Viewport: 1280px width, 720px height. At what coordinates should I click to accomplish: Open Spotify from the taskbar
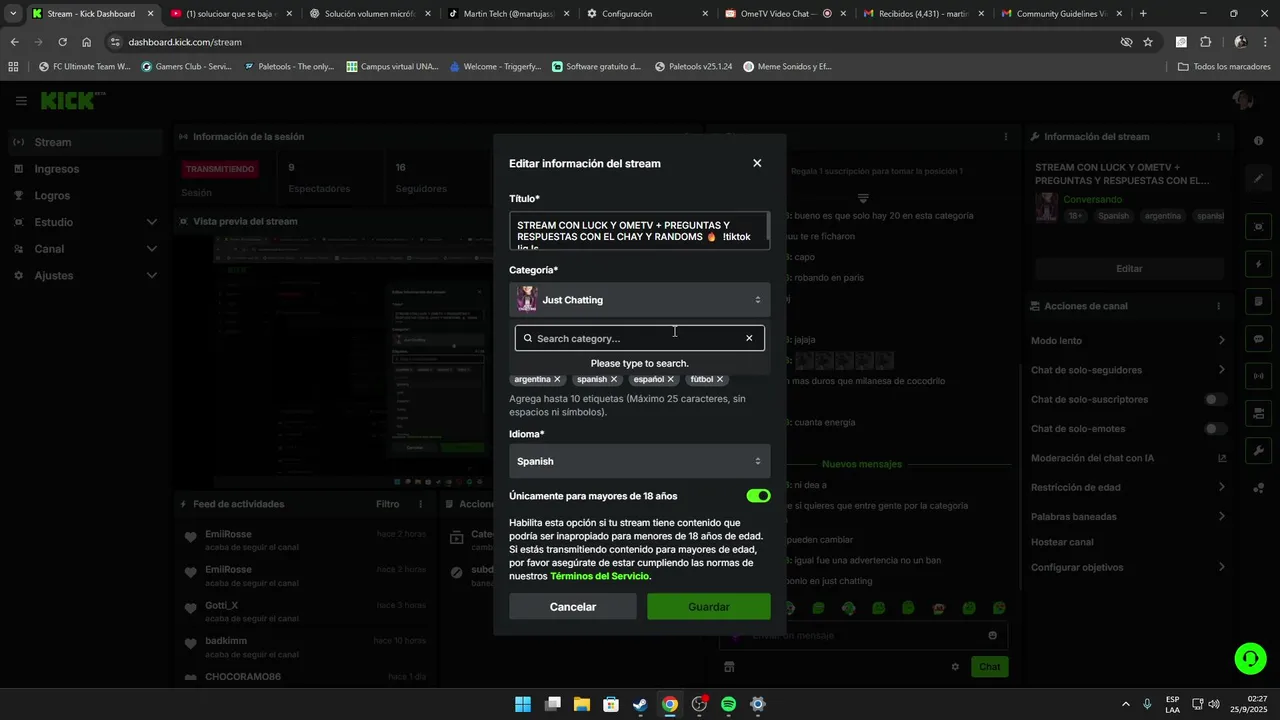tap(729, 704)
